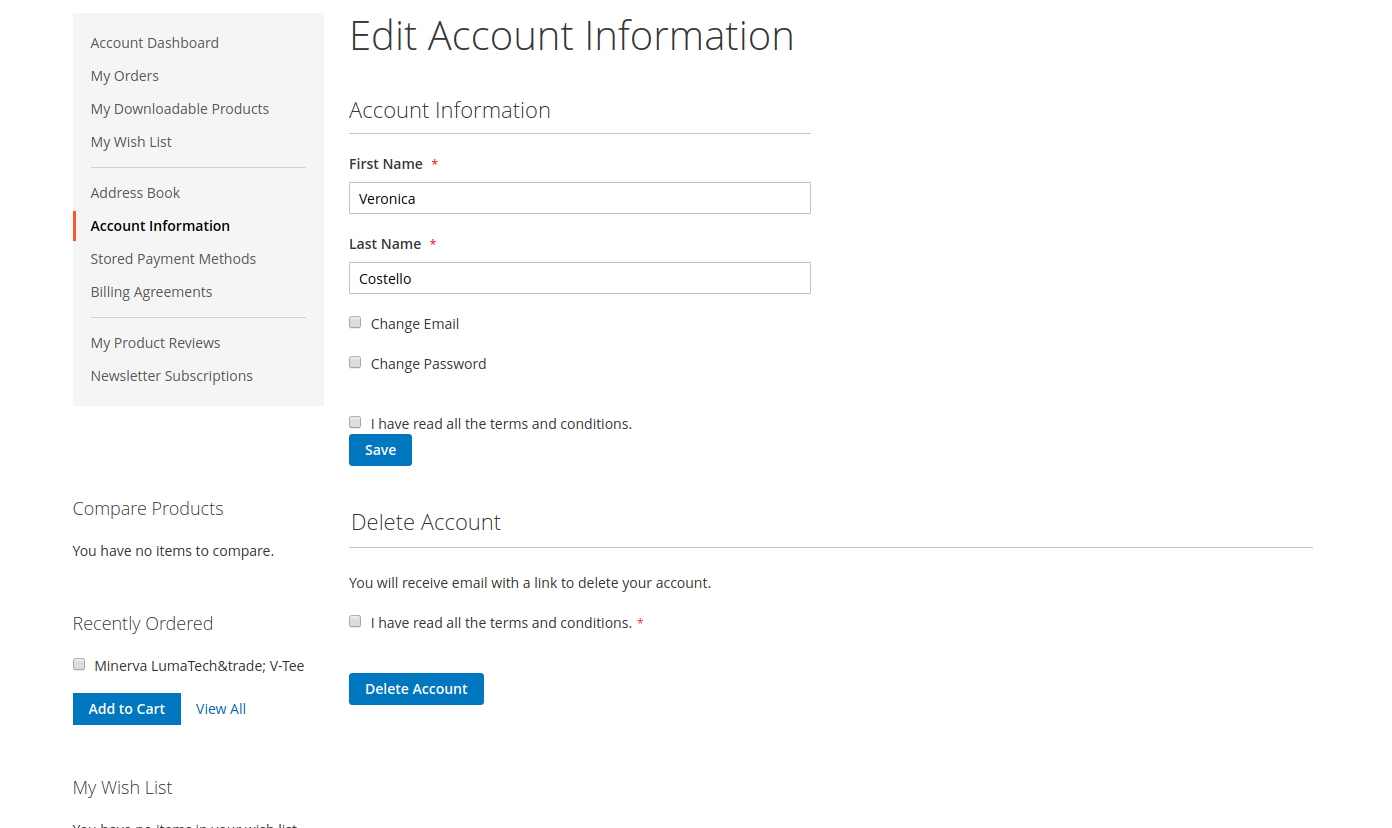Enable the Change Email checkbox
This screenshot has width=1392, height=828.
coord(355,323)
